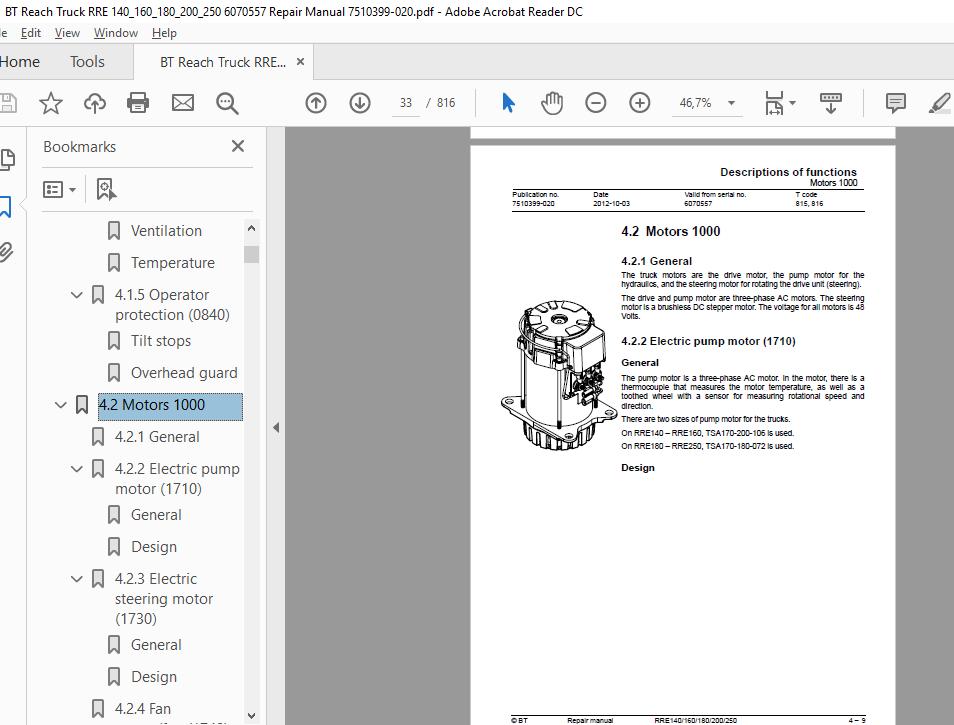Viewport: 954px width, 725px height.
Task: Add a sticky note comment
Action: 896,103
